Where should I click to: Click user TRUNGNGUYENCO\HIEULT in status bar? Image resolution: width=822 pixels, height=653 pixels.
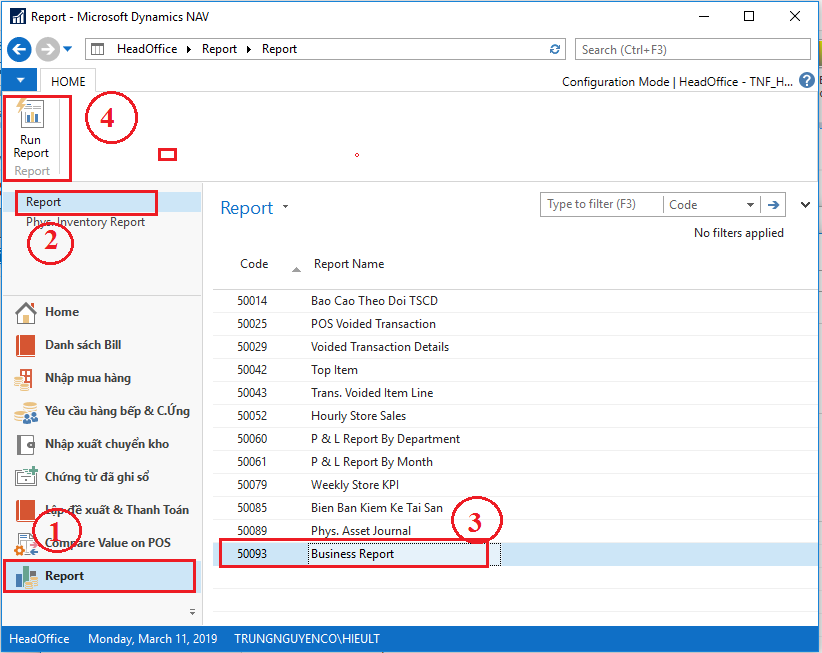point(307,639)
